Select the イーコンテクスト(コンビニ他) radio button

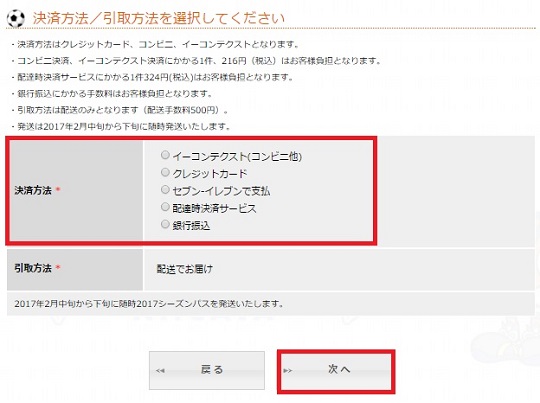pyautogui.click(x=165, y=155)
